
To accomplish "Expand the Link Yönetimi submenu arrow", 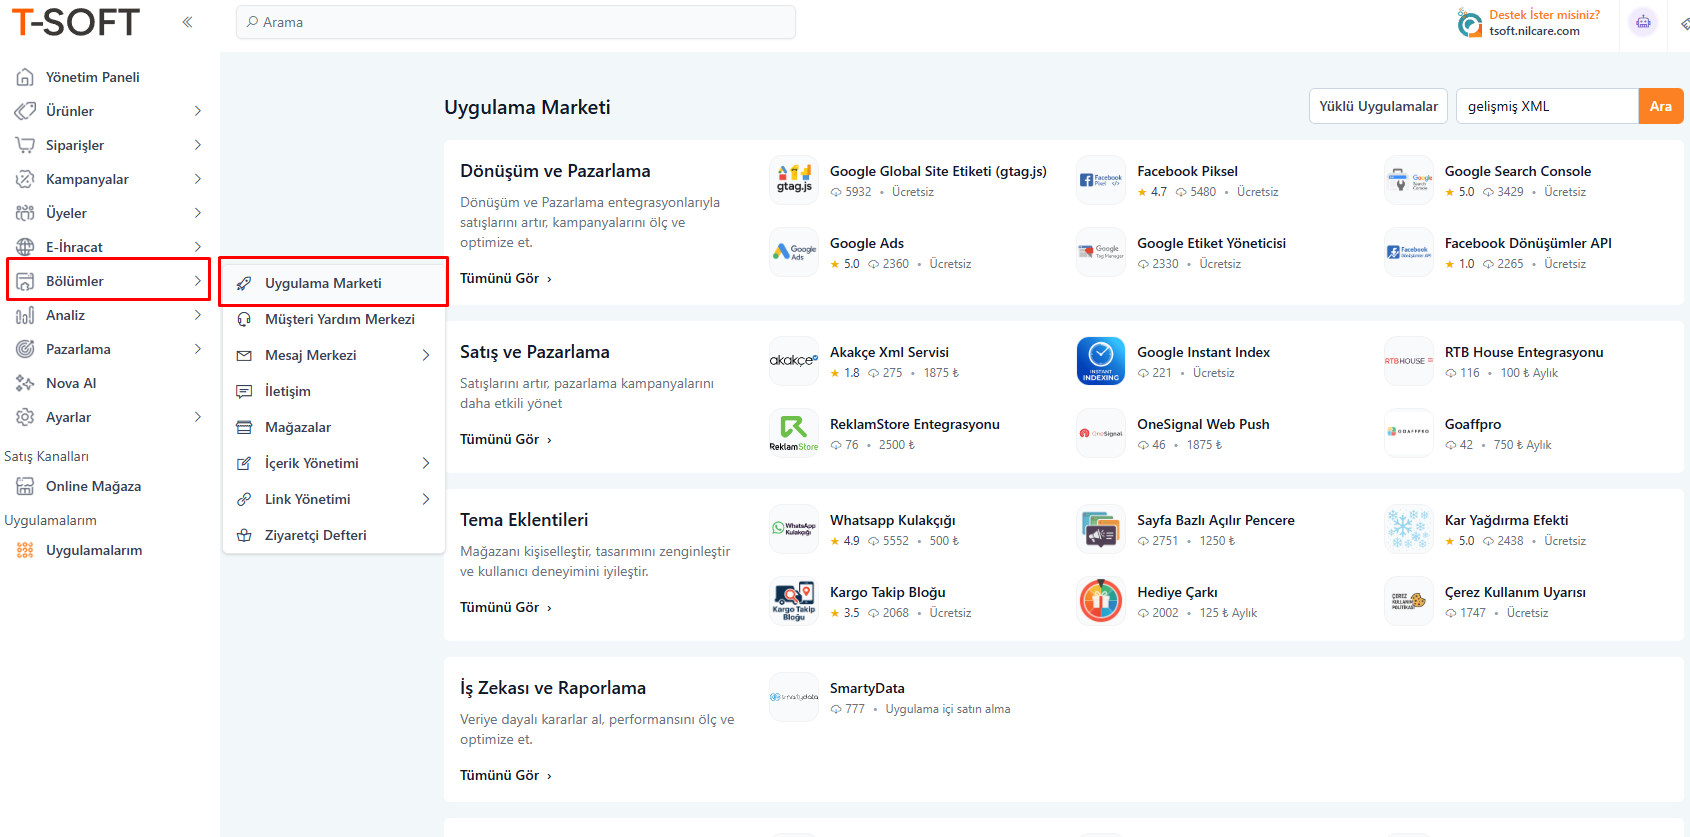I will click(426, 499).
